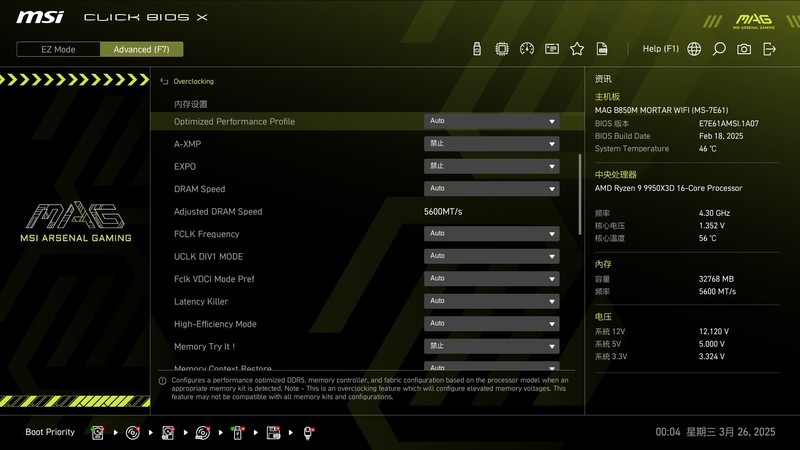Click core voltage 1.352 V value
This screenshot has height=450, width=800.
(712, 226)
